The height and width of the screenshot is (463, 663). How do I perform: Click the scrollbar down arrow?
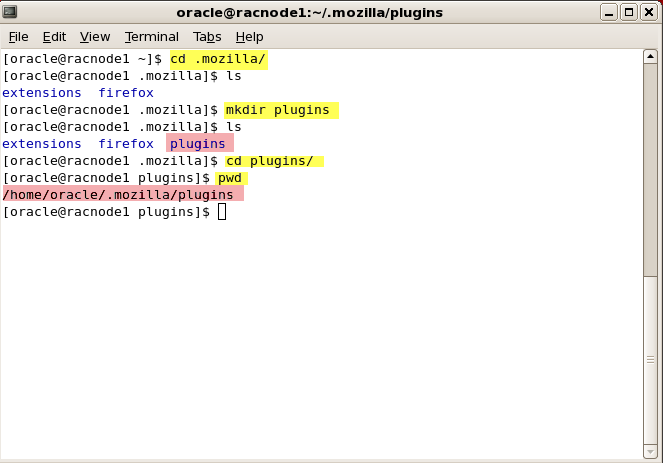coord(651,452)
